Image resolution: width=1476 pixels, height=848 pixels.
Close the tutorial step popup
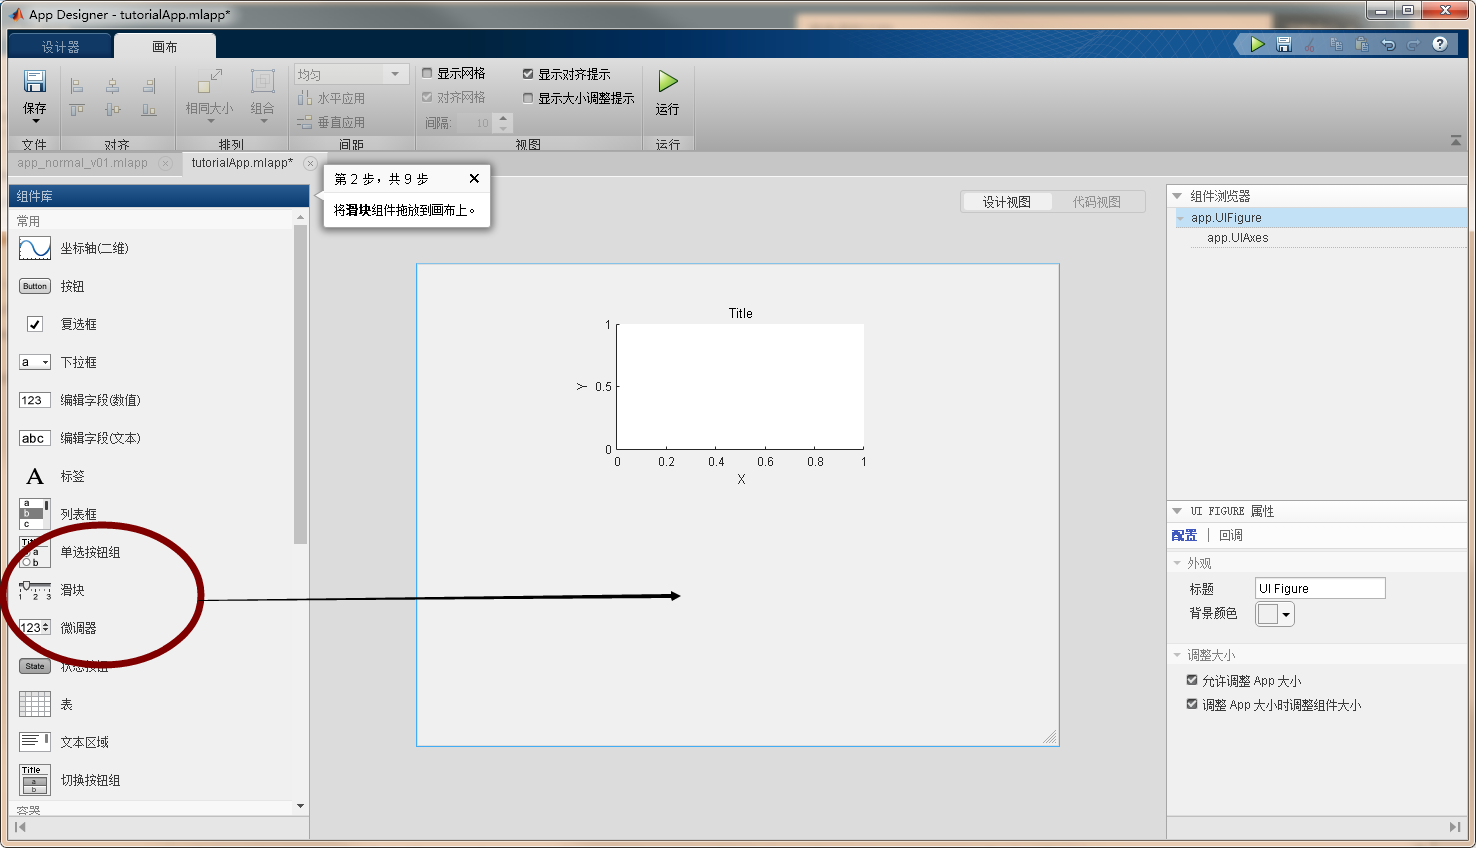(x=475, y=178)
